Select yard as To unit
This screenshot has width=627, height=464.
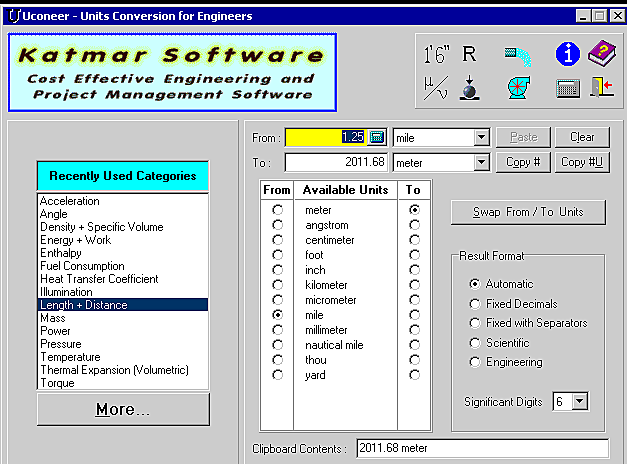415,375
